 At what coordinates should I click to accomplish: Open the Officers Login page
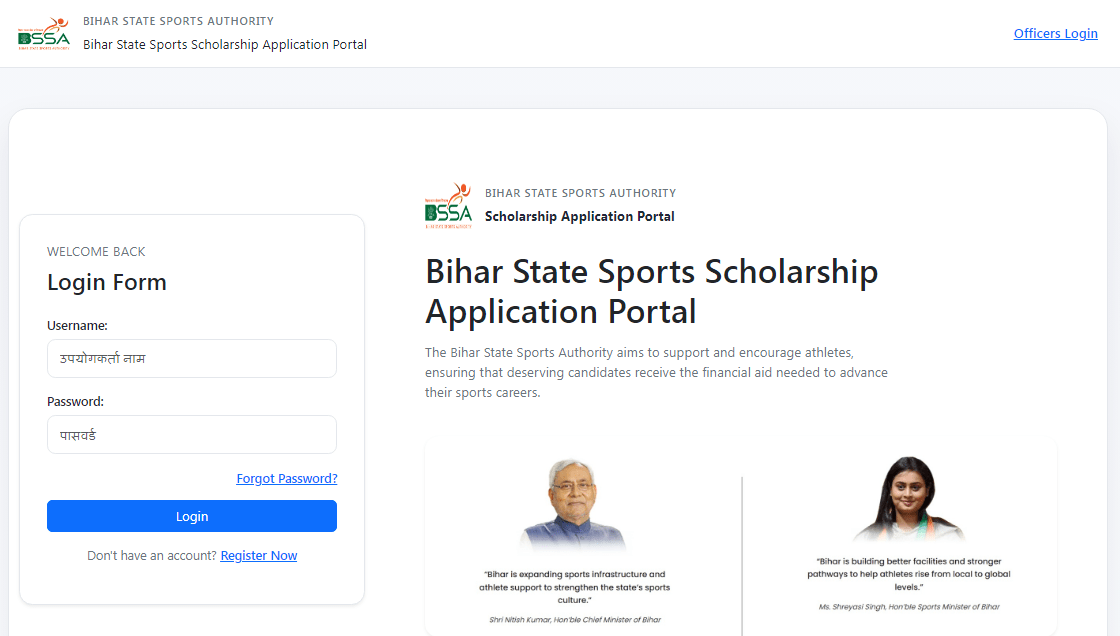point(1055,33)
